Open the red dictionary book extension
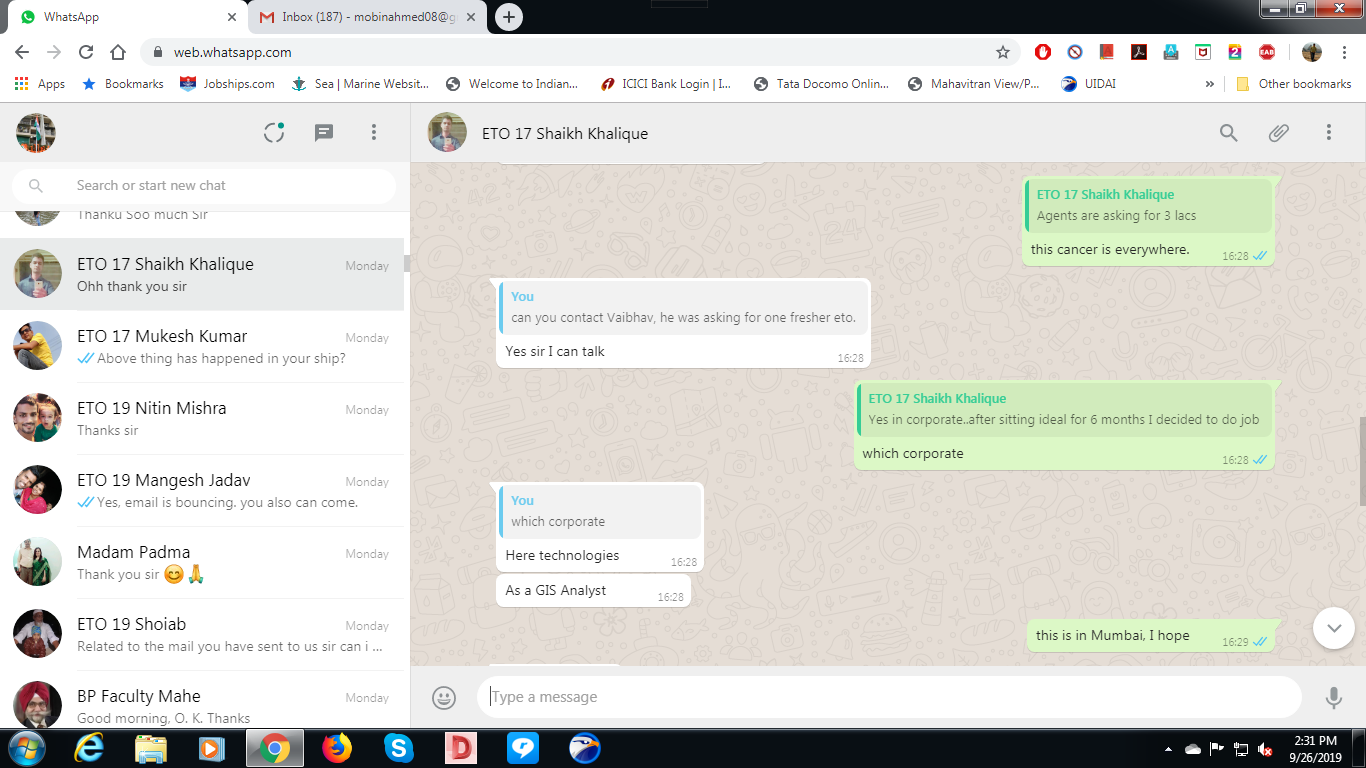This screenshot has width=1366, height=768. (x=1106, y=52)
